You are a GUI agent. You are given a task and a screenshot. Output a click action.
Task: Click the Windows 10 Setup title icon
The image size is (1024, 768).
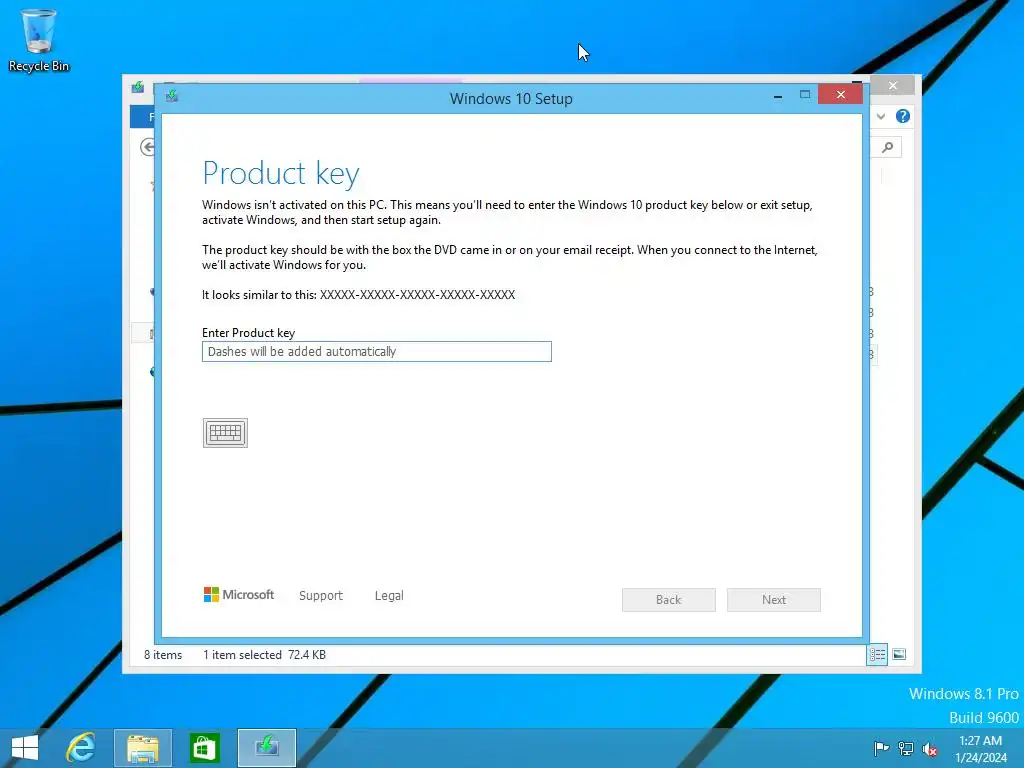click(172, 96)
